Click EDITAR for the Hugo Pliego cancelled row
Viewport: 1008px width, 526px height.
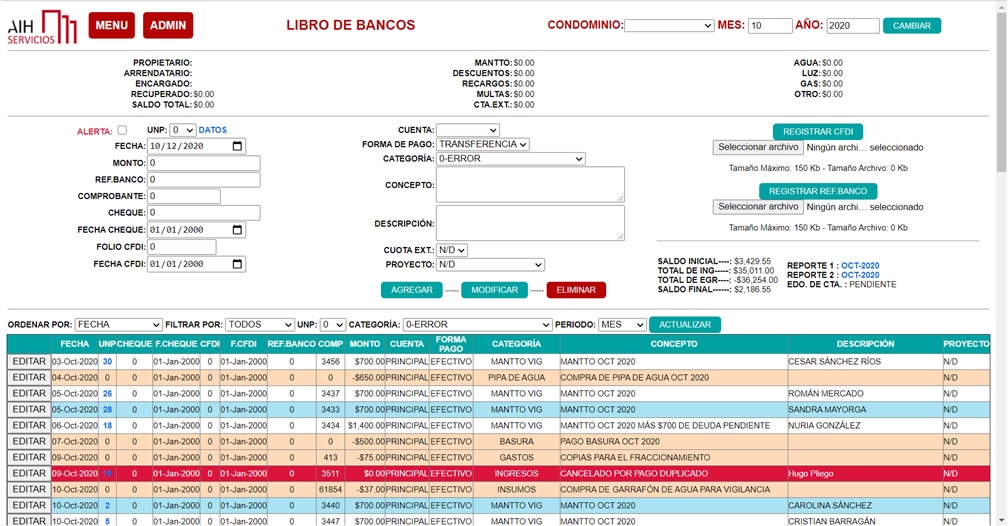(x=29, y=473)
